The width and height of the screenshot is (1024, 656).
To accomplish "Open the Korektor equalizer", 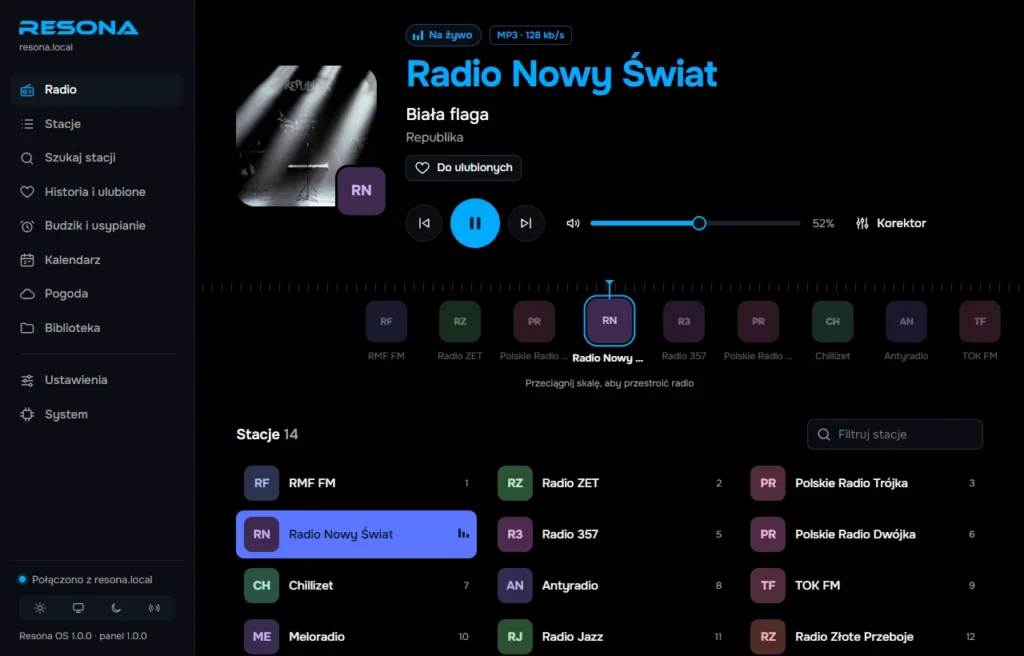I will tap(891, 223).
